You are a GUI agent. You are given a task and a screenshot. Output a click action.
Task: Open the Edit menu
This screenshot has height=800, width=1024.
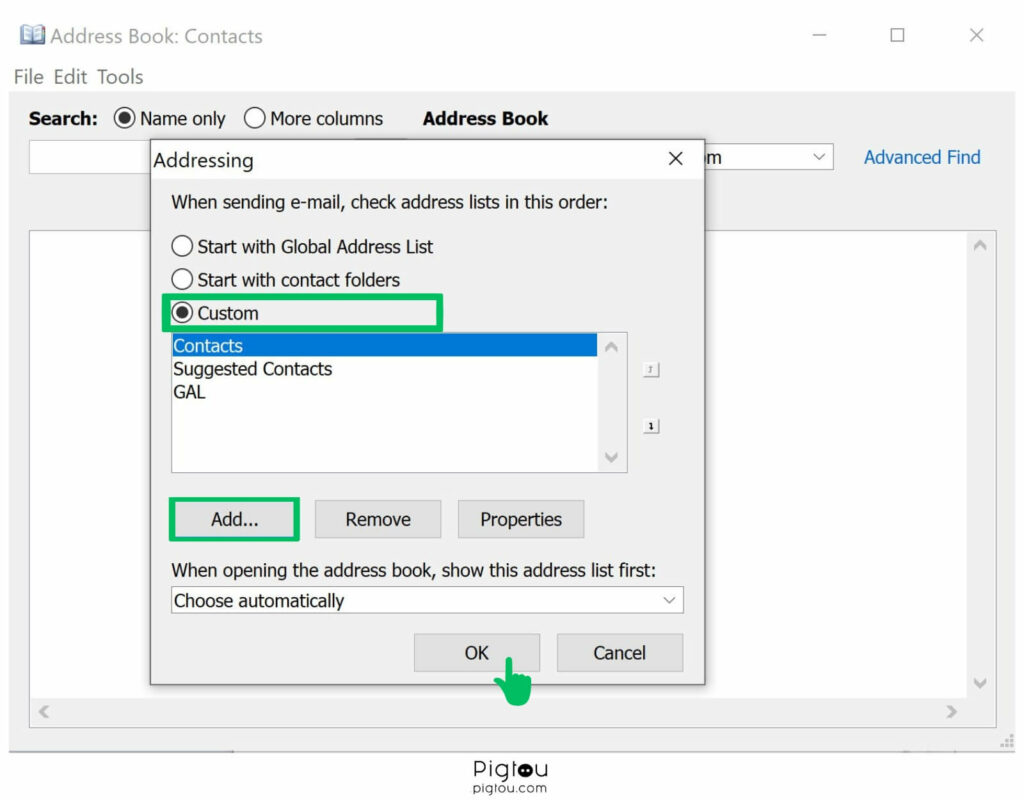pyautogui.click(x=70, y=77)
